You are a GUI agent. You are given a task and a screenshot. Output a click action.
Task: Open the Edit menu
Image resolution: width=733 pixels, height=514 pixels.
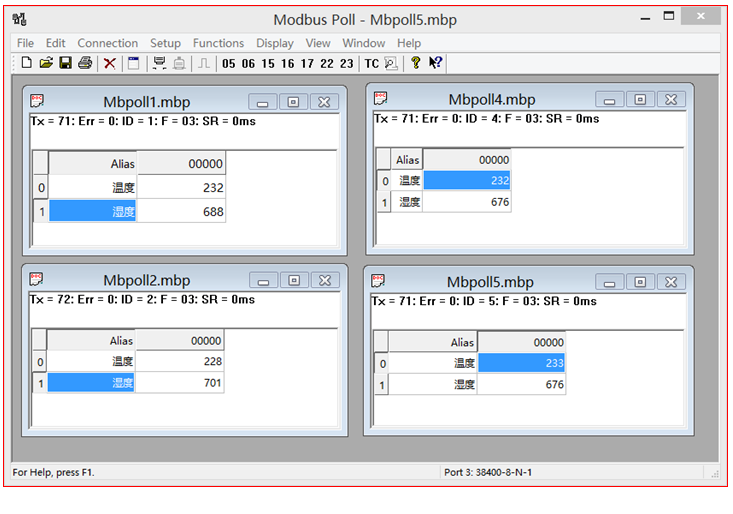(x=56, y=43)
